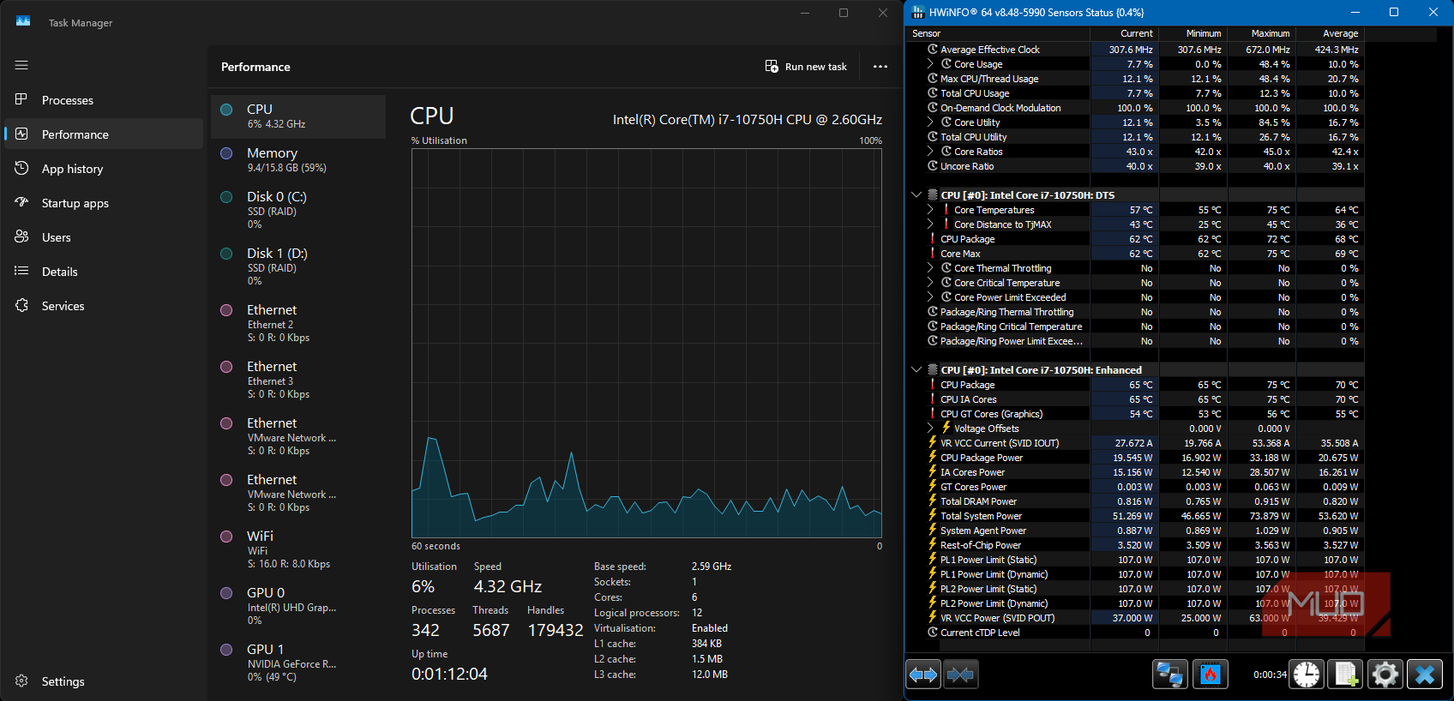Expand the Core Thermal Throttling row

pyautogui.click(x=932, y=268)
